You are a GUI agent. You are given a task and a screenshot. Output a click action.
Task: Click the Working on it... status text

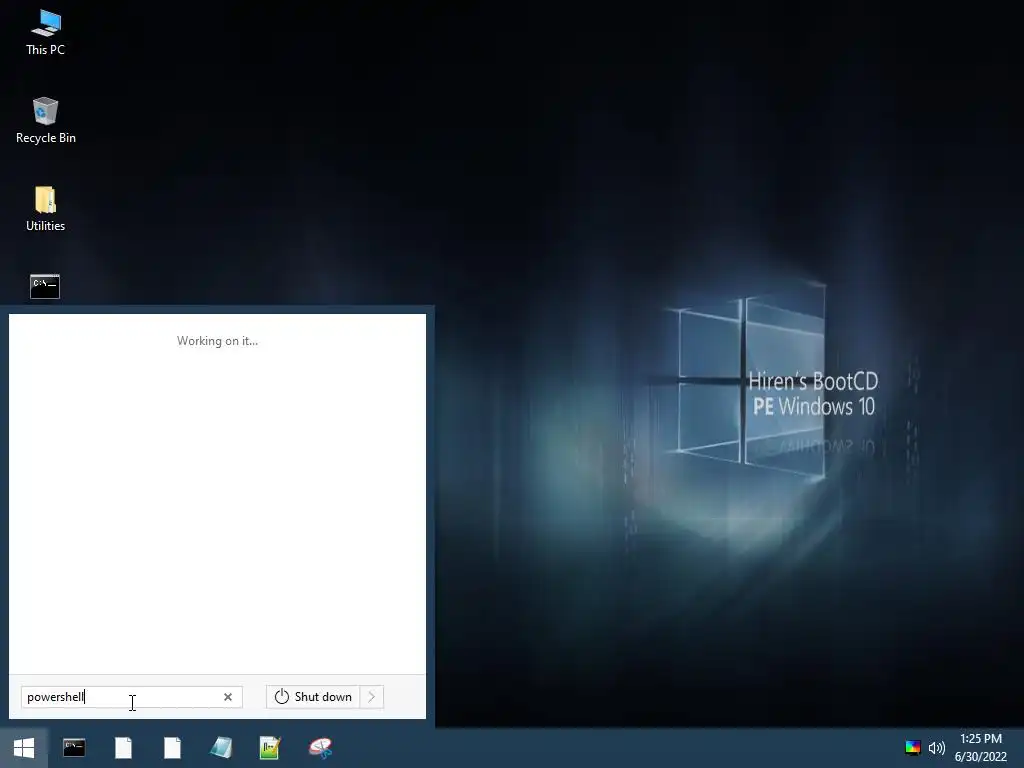(x=217, y=341)
